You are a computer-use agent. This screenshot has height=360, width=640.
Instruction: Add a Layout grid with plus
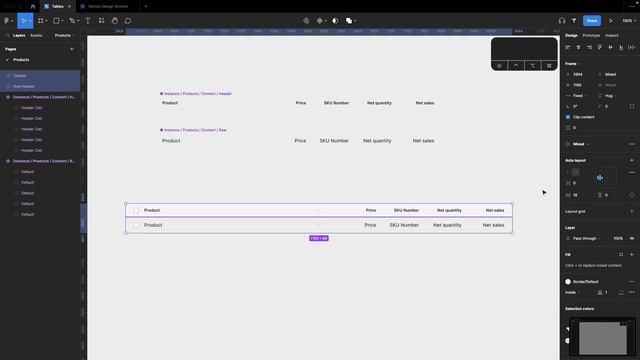(632, 211)
